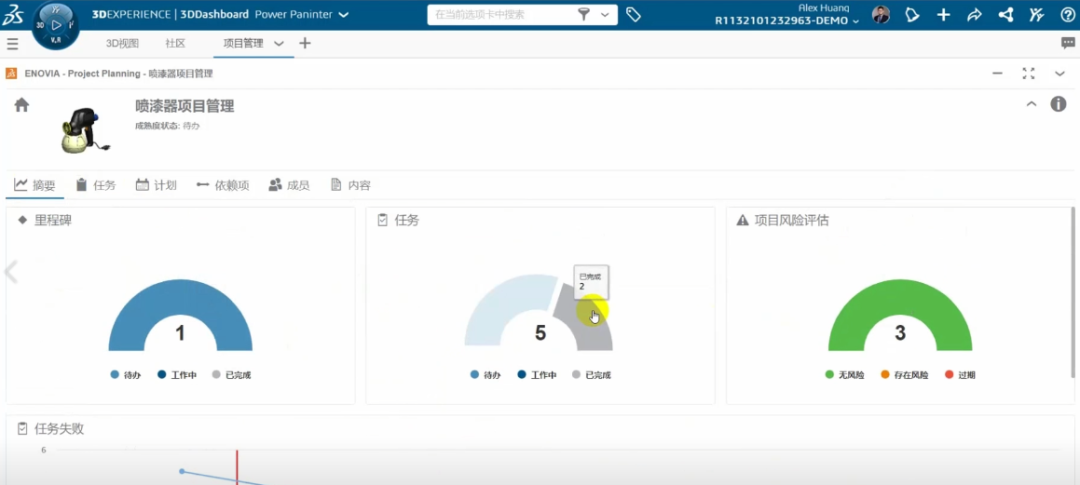Toggle 存在风险 legend in risk chart

point(904,375)
